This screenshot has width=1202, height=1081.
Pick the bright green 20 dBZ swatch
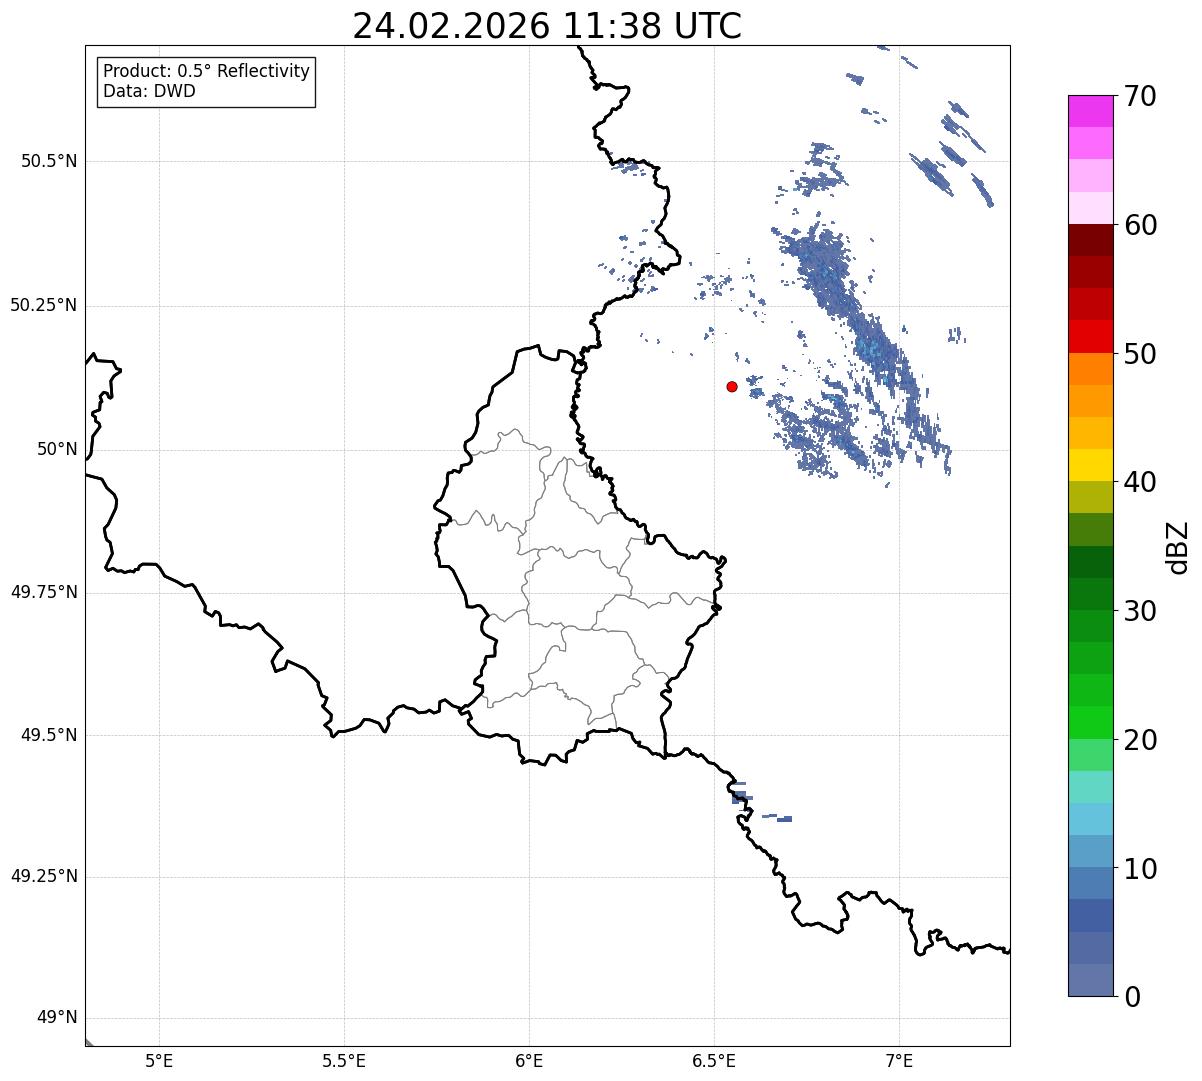[1091, 723]
